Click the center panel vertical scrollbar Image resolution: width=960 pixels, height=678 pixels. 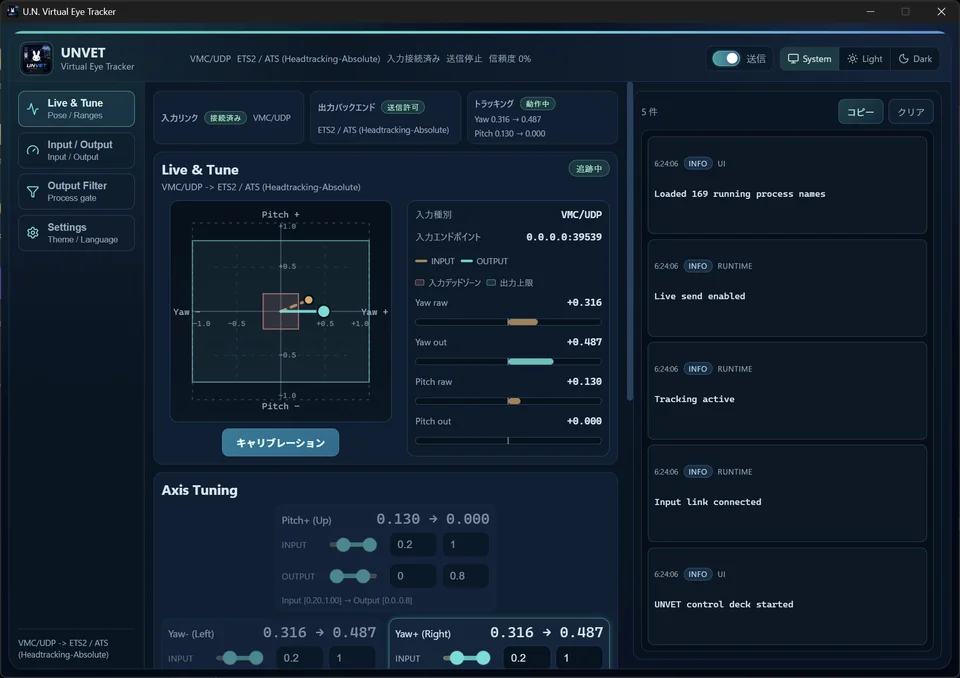tap(630, 242)
